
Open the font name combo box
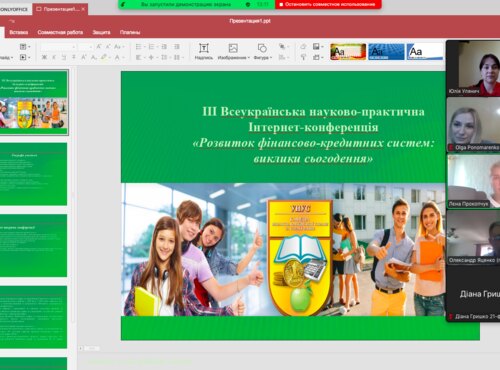pos(58,47)
